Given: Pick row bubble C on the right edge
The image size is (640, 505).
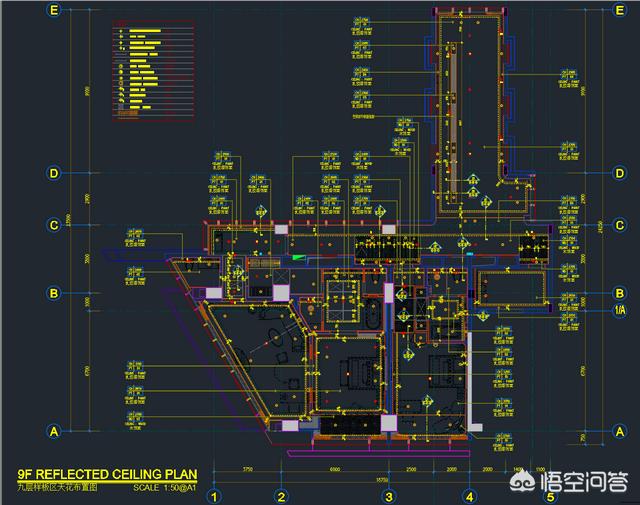Looking at the screenshot, I should click(x=619, y=225).
